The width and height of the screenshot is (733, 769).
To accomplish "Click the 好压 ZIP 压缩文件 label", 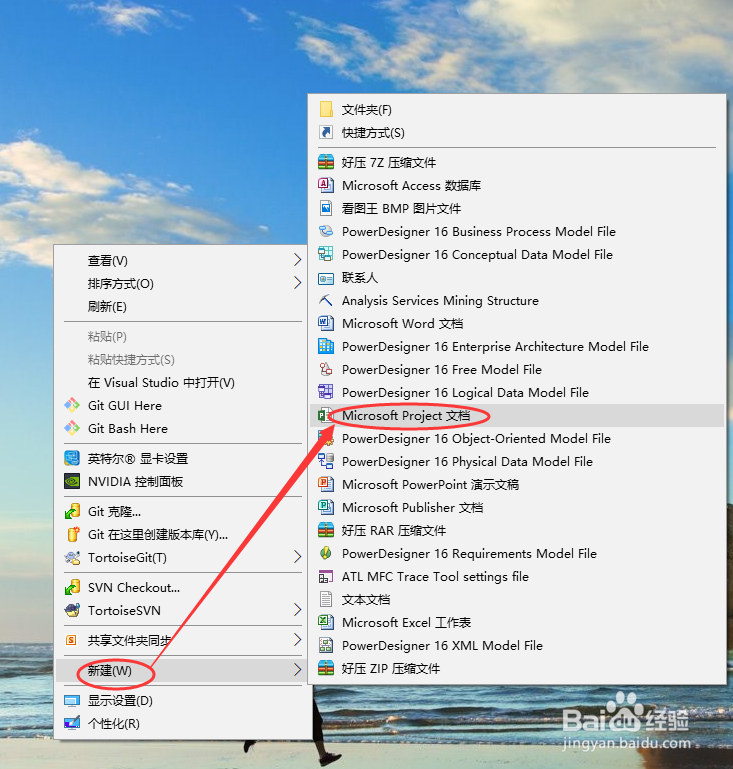I will [x=391, y=669].
